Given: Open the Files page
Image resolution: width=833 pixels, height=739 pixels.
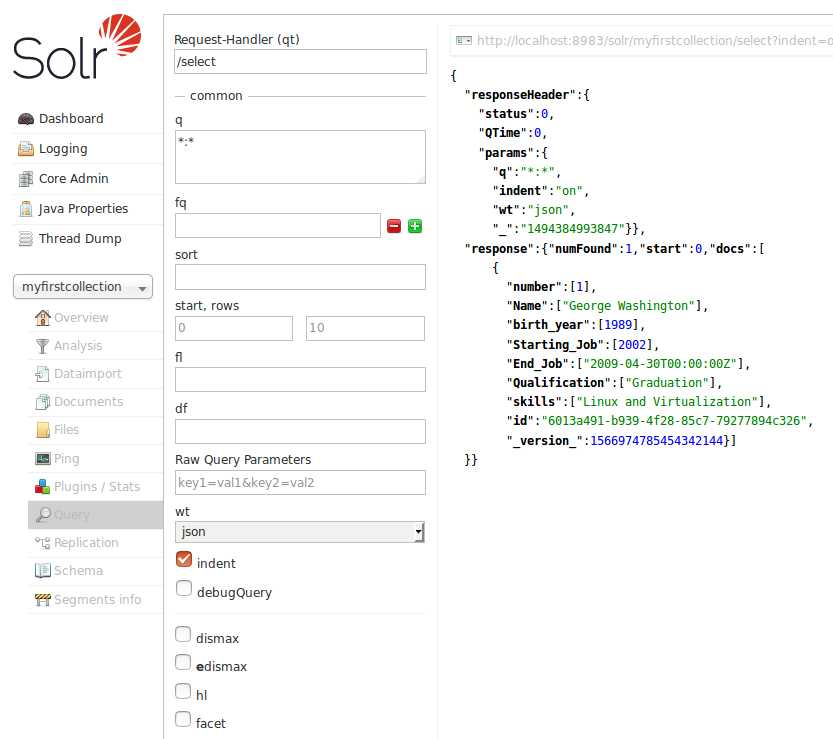Looking at the screenshot, I should pos(66,430).
